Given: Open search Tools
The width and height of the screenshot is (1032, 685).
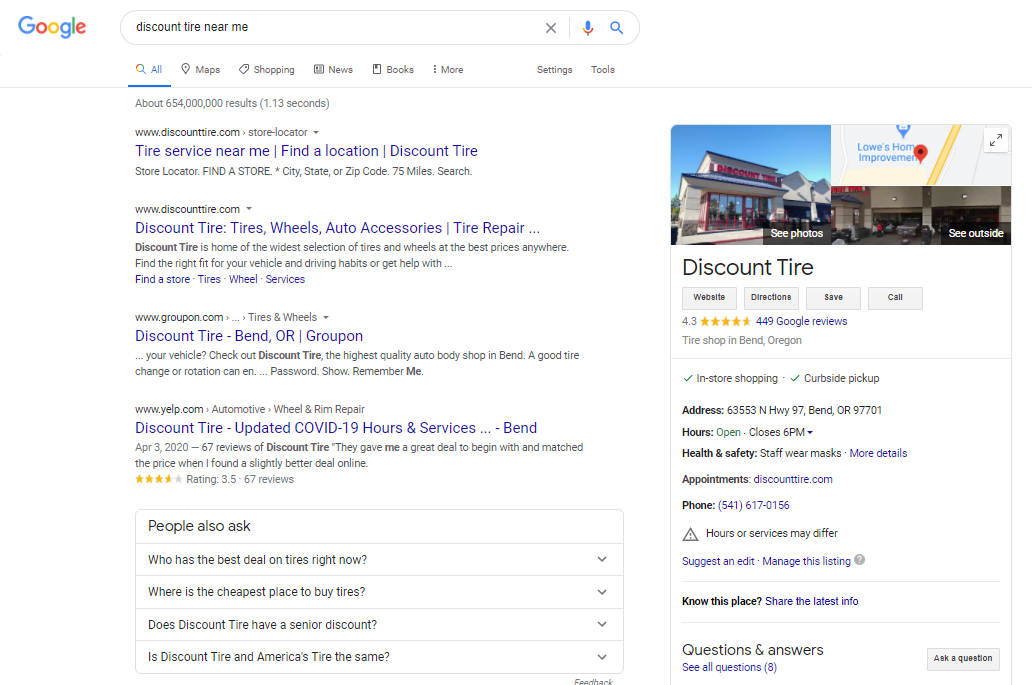Looking at the screenshot, I should (x=602, y=70).
